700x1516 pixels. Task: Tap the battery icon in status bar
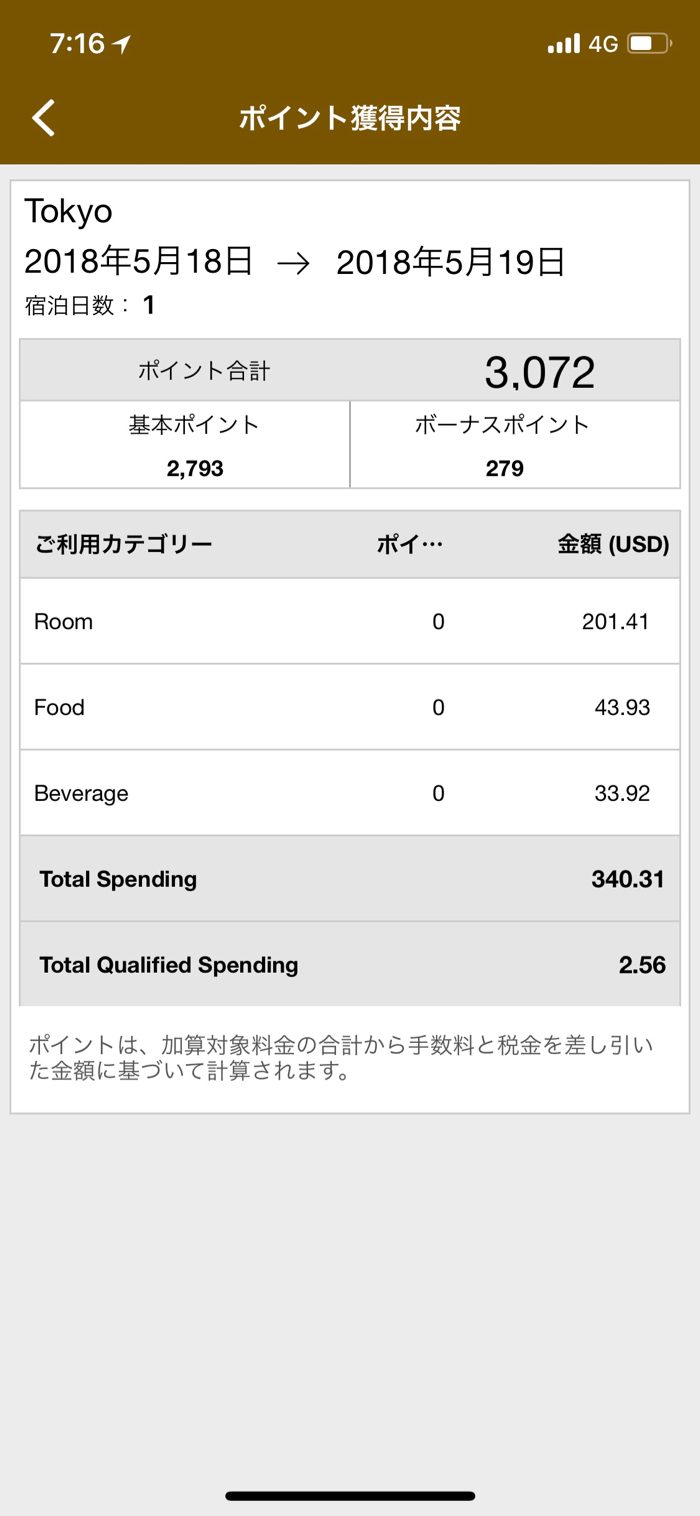pyautogui.click(x=650, y=43)
